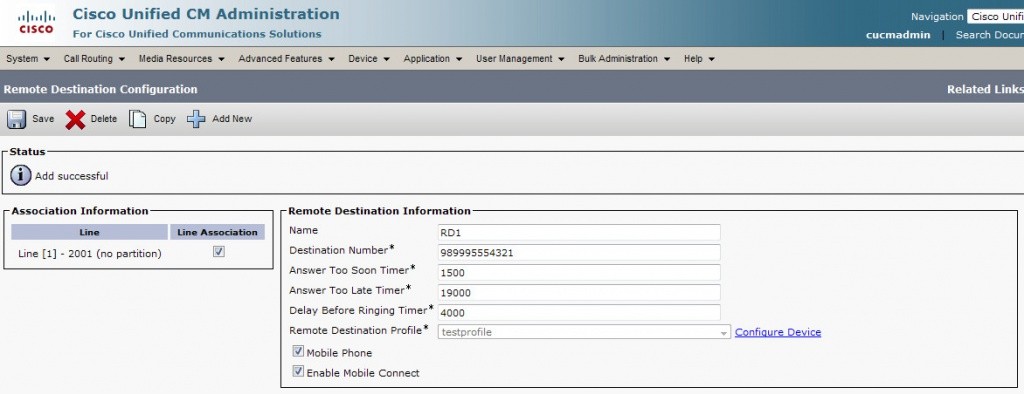Viewport: 1024px width, 394px height.
Task: Open the Bulk Administration menu
Action: pos(624,59)
